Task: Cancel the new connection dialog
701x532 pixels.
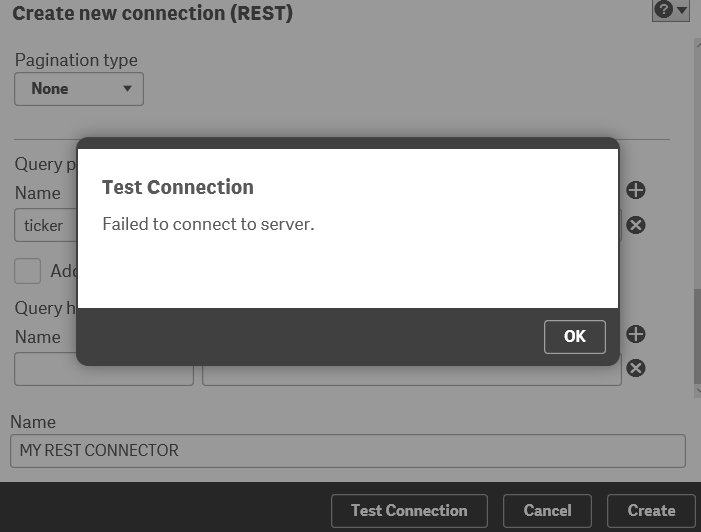Action: click(547, 510)
